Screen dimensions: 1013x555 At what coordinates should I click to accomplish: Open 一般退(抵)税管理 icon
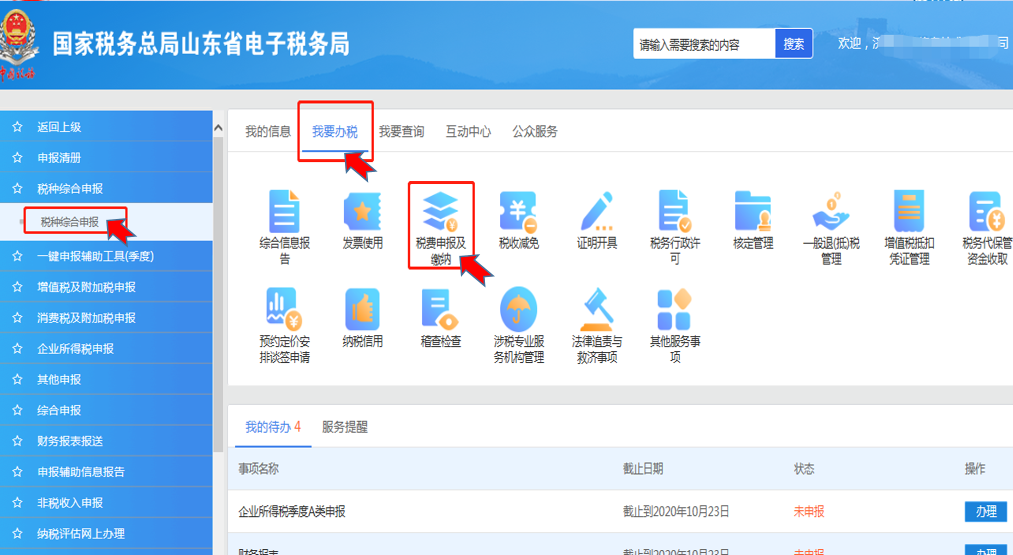pyautogui.click(x=831, y=212)
